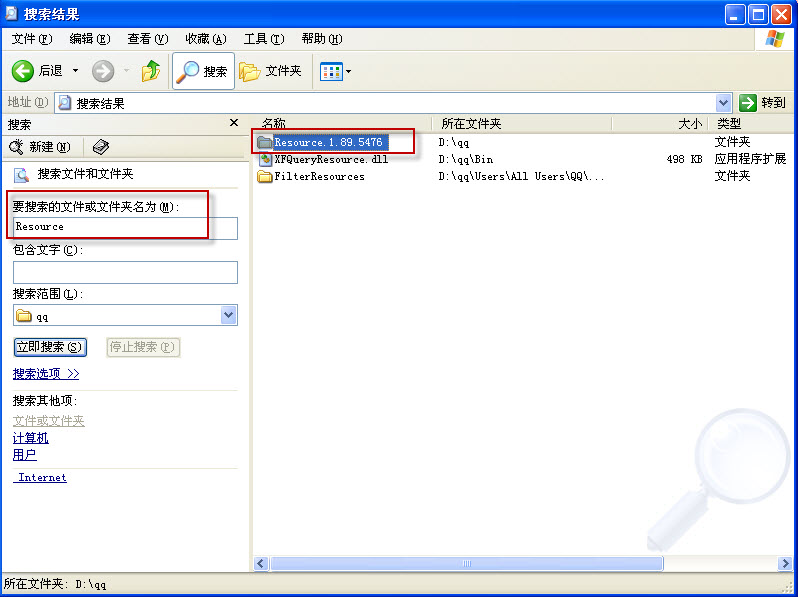Click the window title bar icon

[x=11, y=13]
